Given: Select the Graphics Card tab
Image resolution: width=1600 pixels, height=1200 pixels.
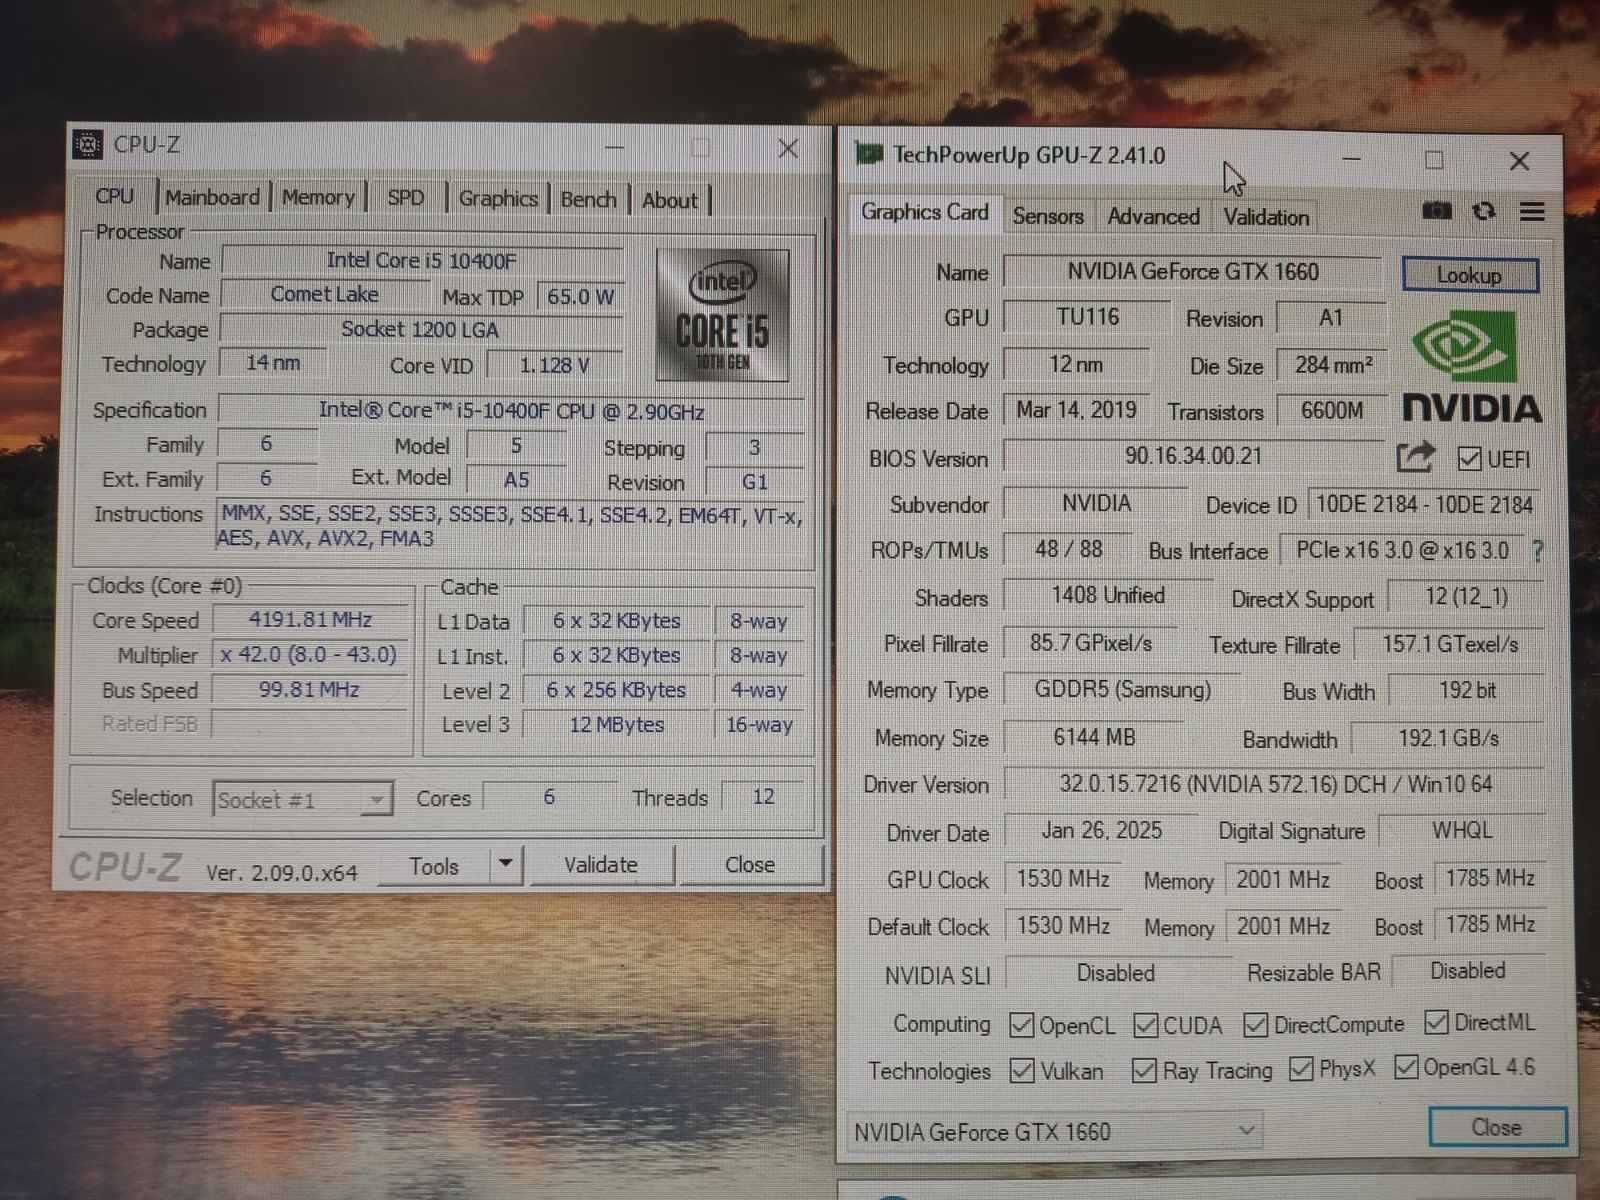Looking at the screenshot, I should [924, 212].
